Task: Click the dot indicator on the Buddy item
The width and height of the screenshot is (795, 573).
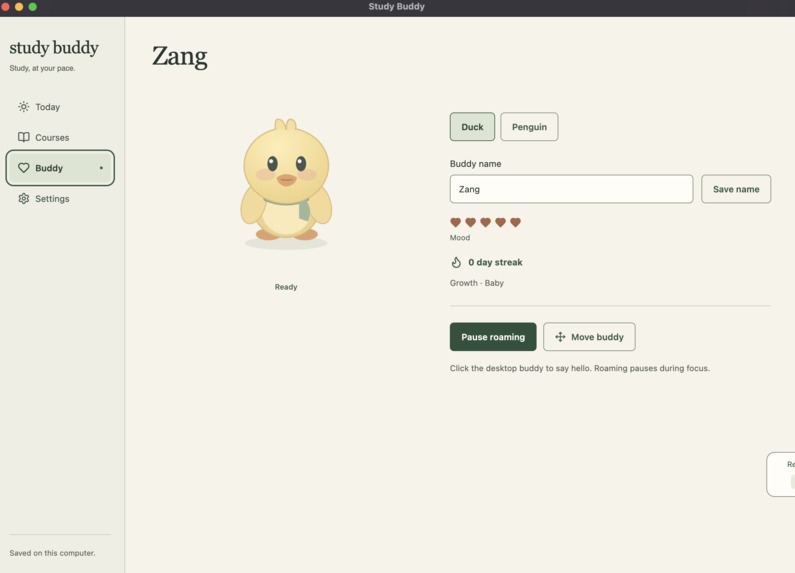Action: click(x=101, y=168)
